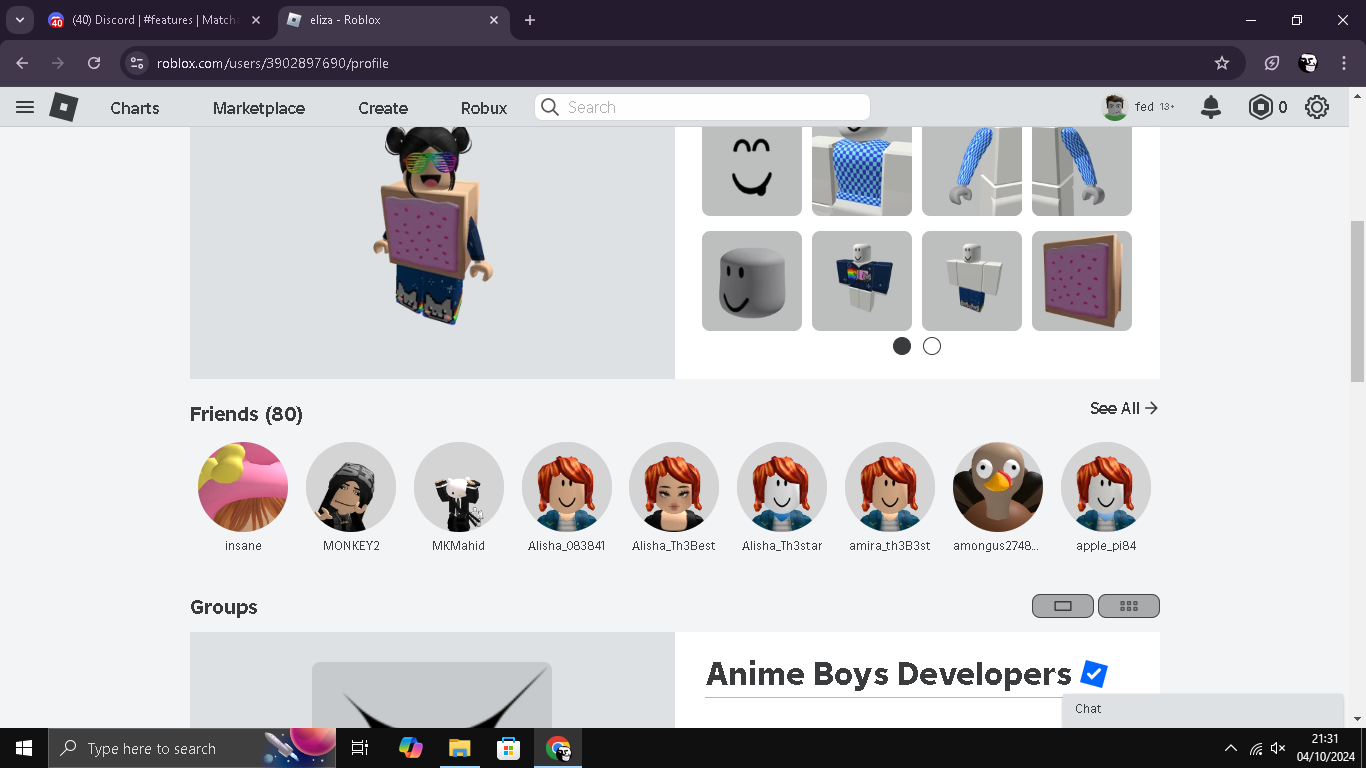
Task: Launch File Explorer from the taskbar
Action: (459, 748)
